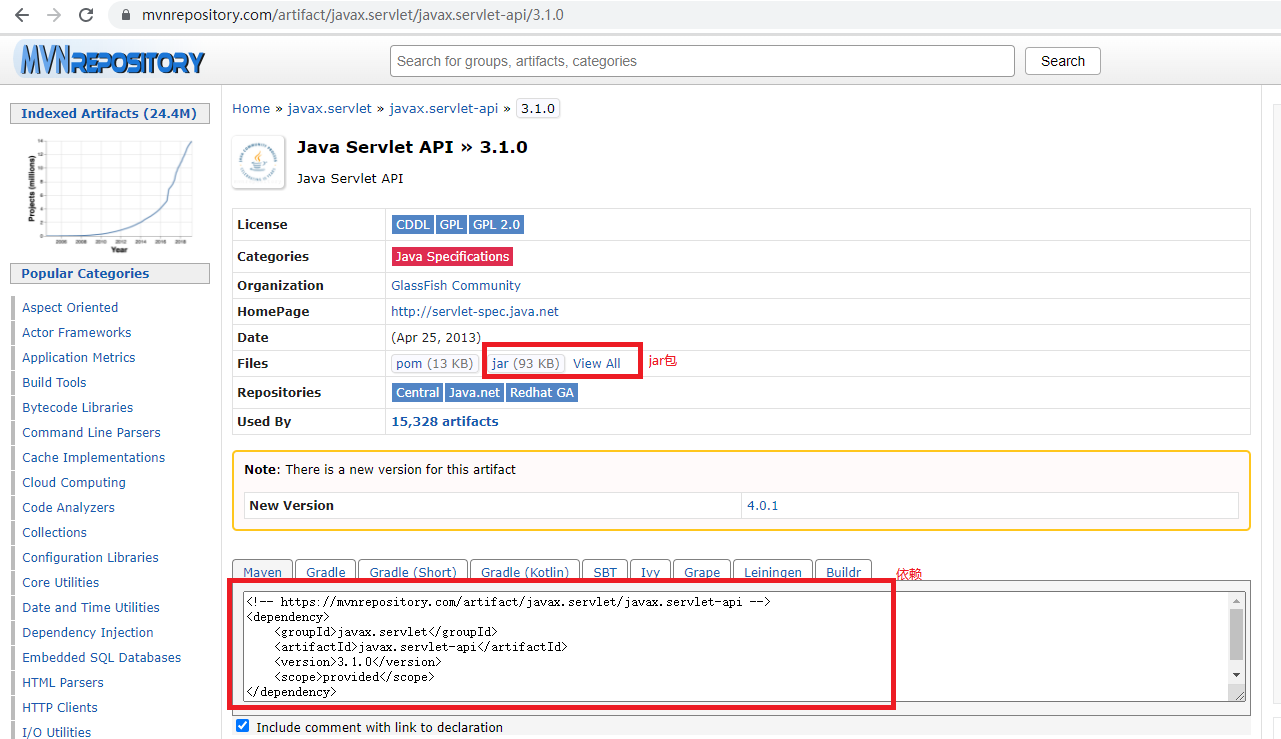Open Cache Implementations category
The width and height of the screenshot is (1281, 739).
click(94, 457)
